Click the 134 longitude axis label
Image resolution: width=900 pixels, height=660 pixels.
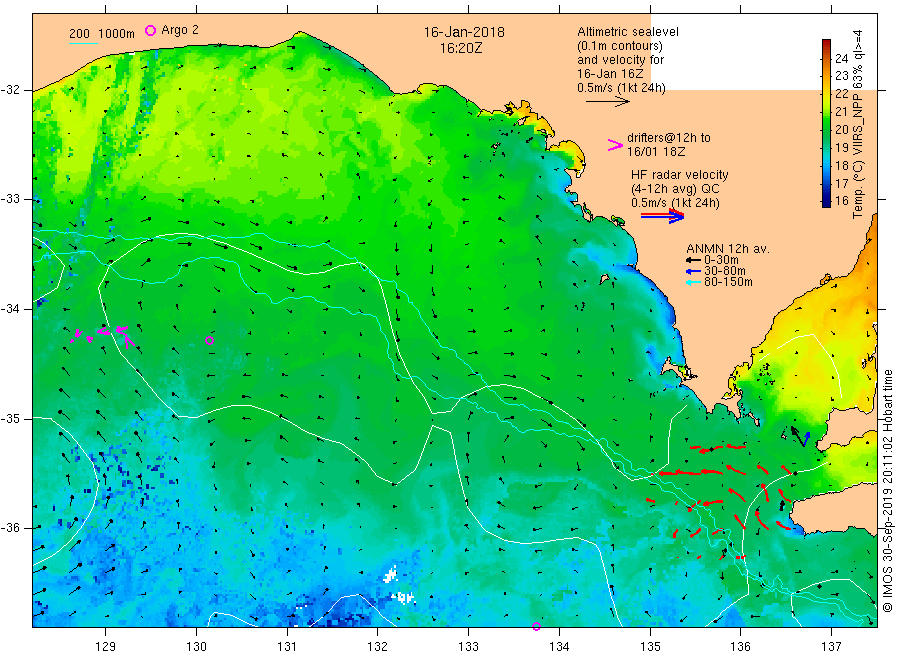tap(559, 646)
